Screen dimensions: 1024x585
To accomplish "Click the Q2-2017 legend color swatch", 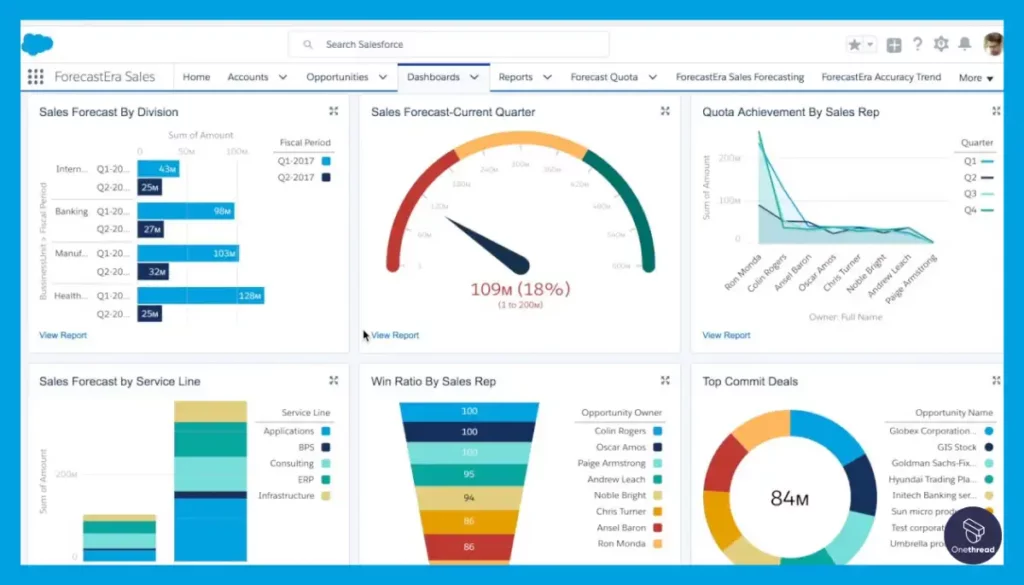I will coord(326,177).
